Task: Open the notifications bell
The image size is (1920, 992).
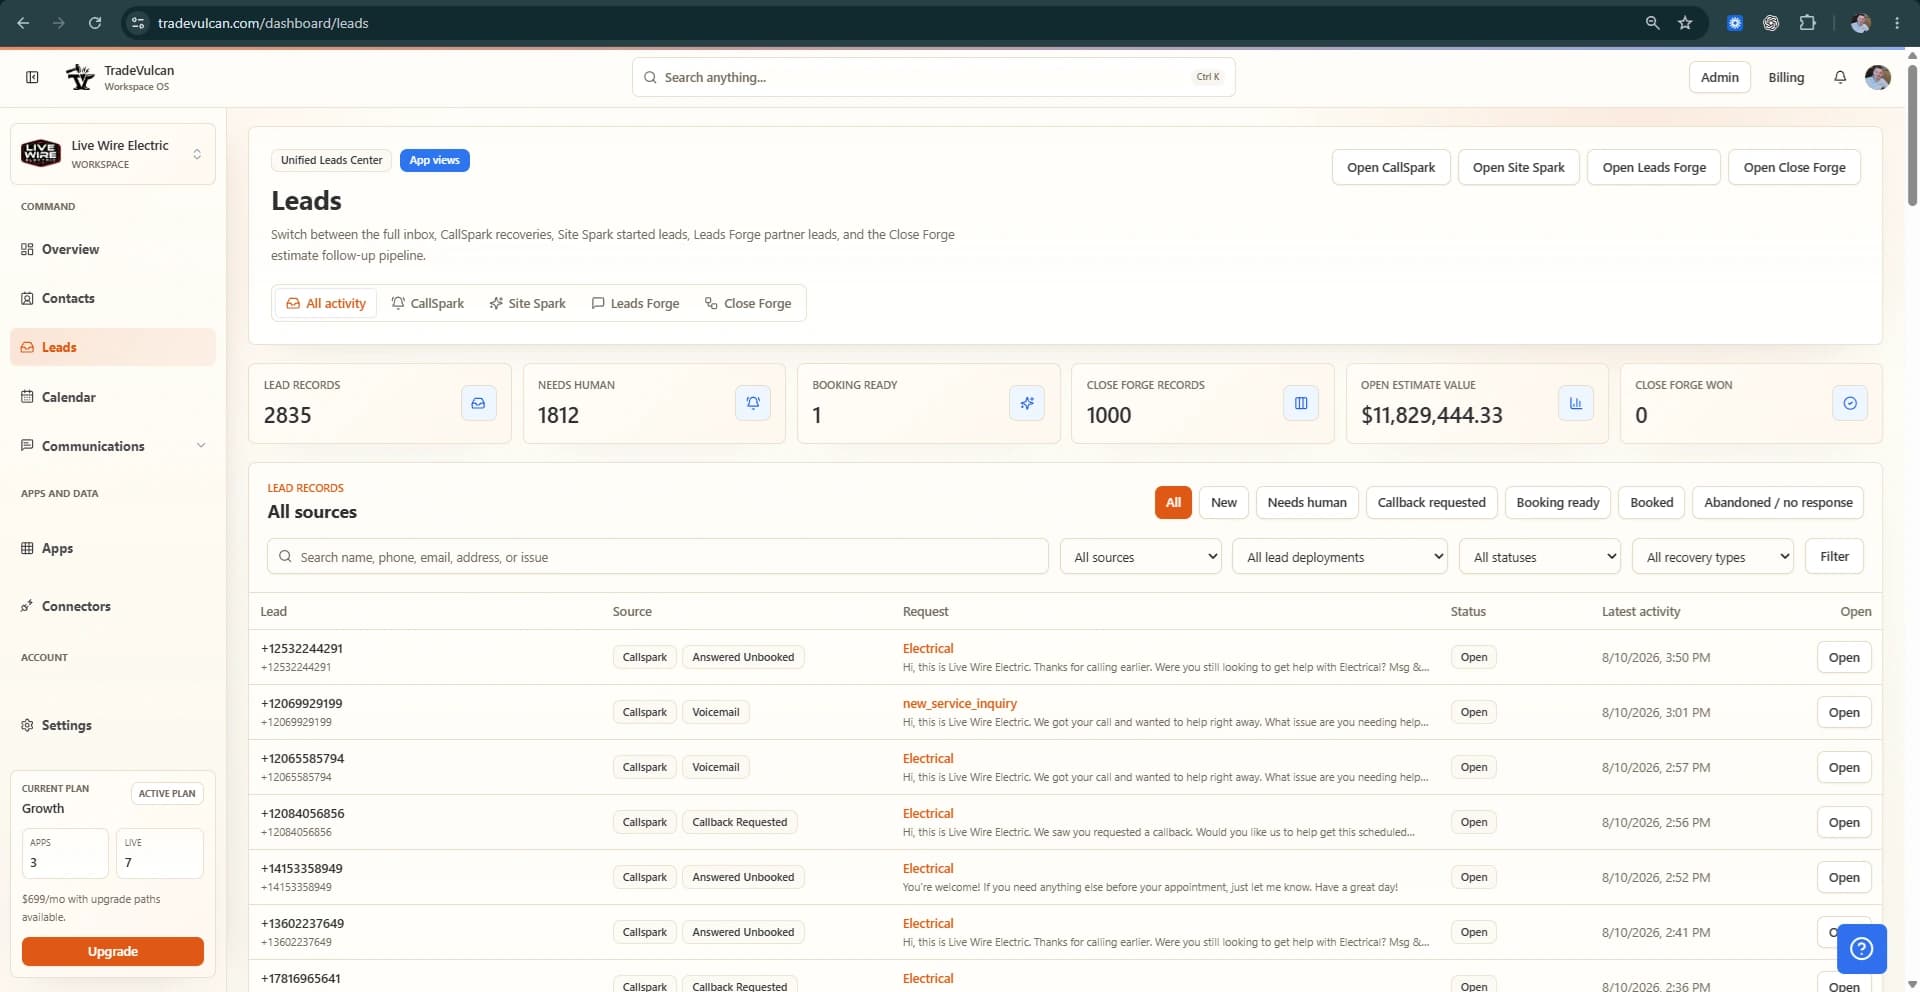Action: [x=1840, y=77]
